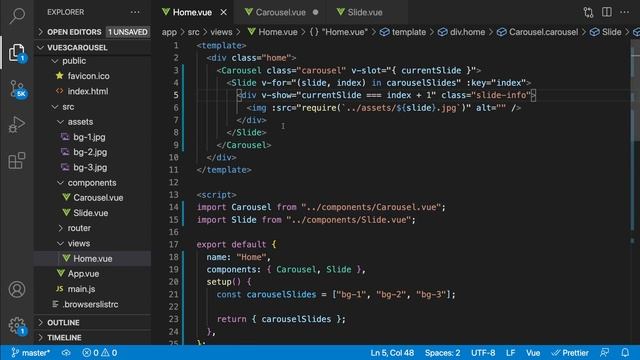Viewport: 640px width, 360px height.
Task: Open Source Control view icon
Action: click(17, 89)
